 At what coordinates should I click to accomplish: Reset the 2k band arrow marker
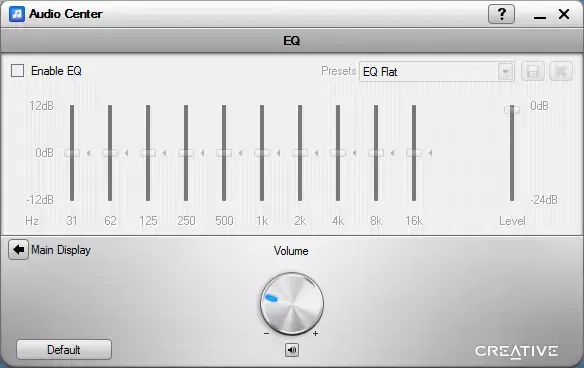pyautogui.click(x=317, y=153)
